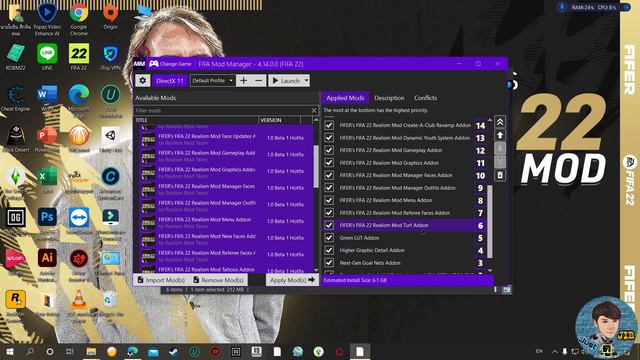Delete selected applied mod with trash icon
This screenshot has width=640, height=360.
[x=500, y=175]
